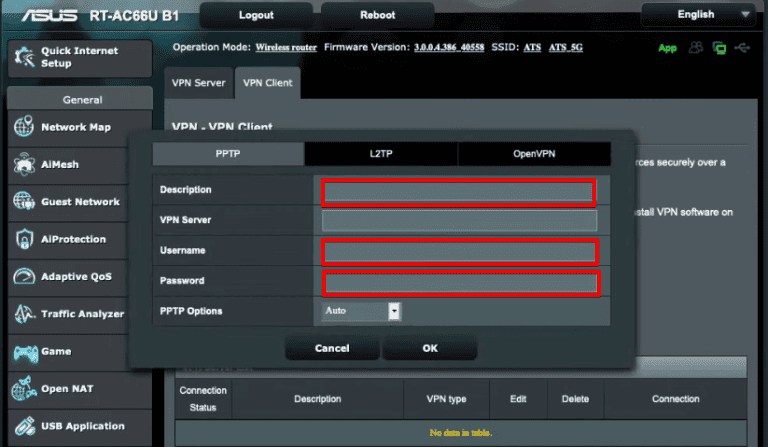Click the Delete column header
This screenshot has width=768, height=447.
click(576, 399)
